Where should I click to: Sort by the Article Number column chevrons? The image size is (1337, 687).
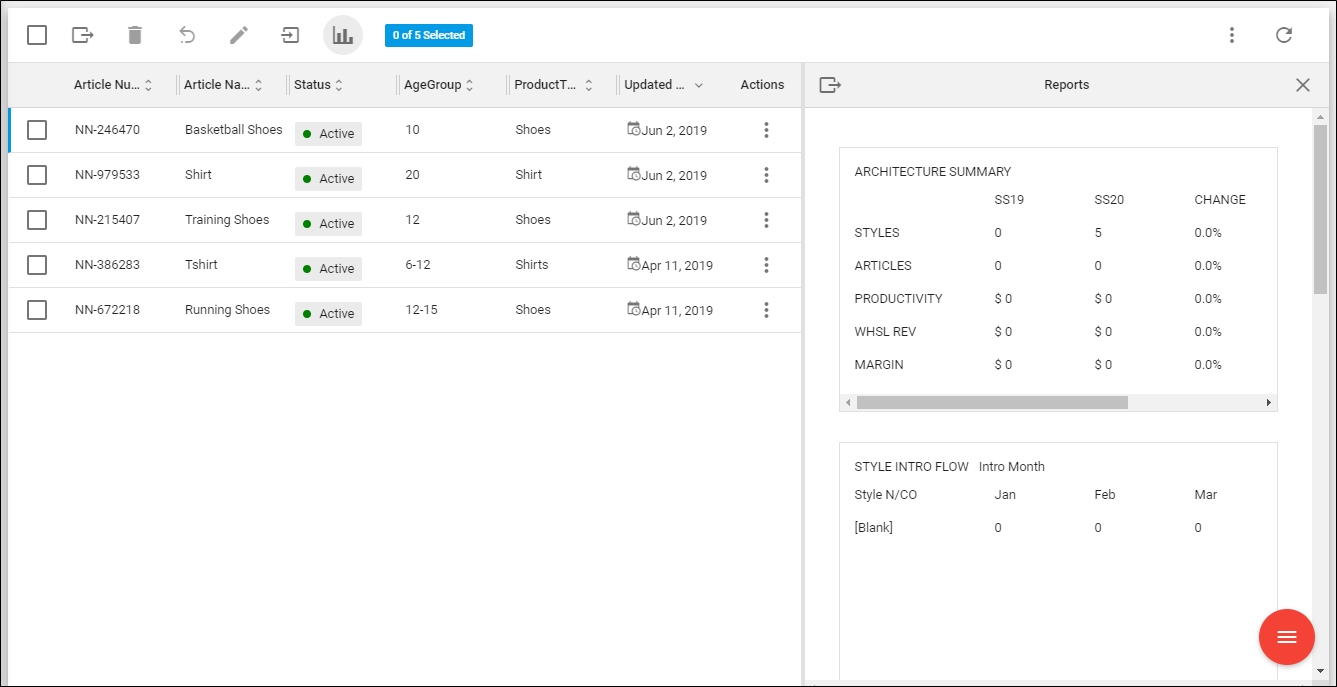click(150, 85)
